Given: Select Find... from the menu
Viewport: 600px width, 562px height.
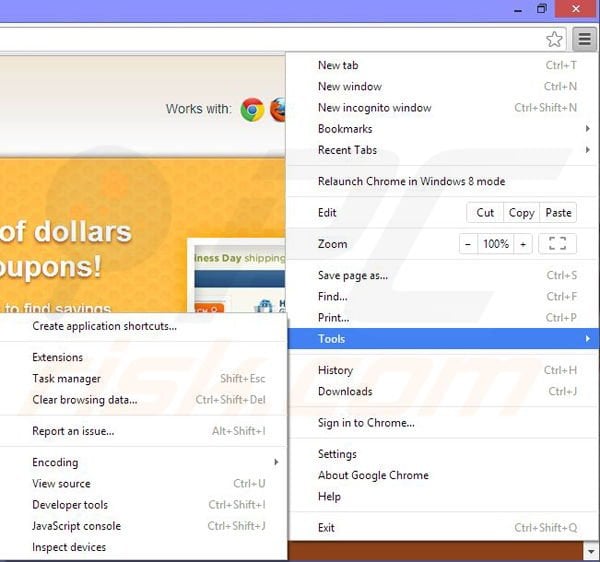Looking at the screenshot, I should pos(443,296).
